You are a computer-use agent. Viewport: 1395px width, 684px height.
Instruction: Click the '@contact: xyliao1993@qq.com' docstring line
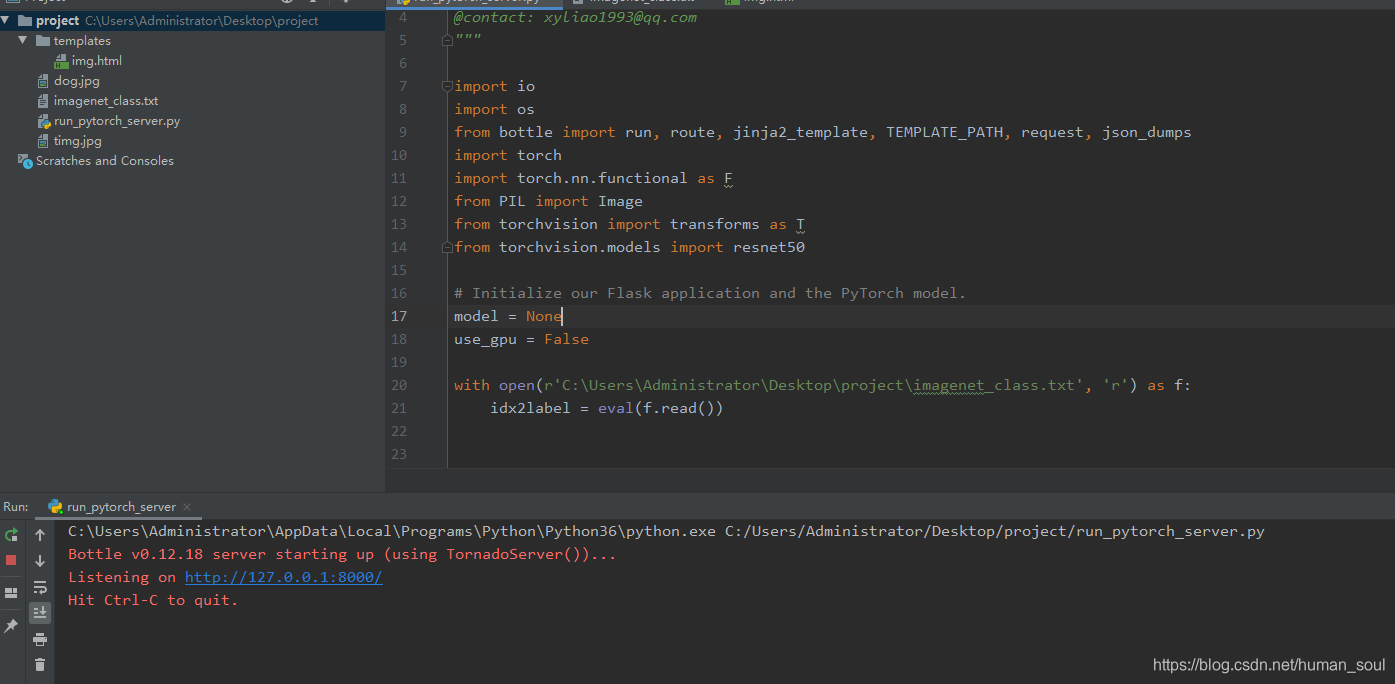click(575, 17)
